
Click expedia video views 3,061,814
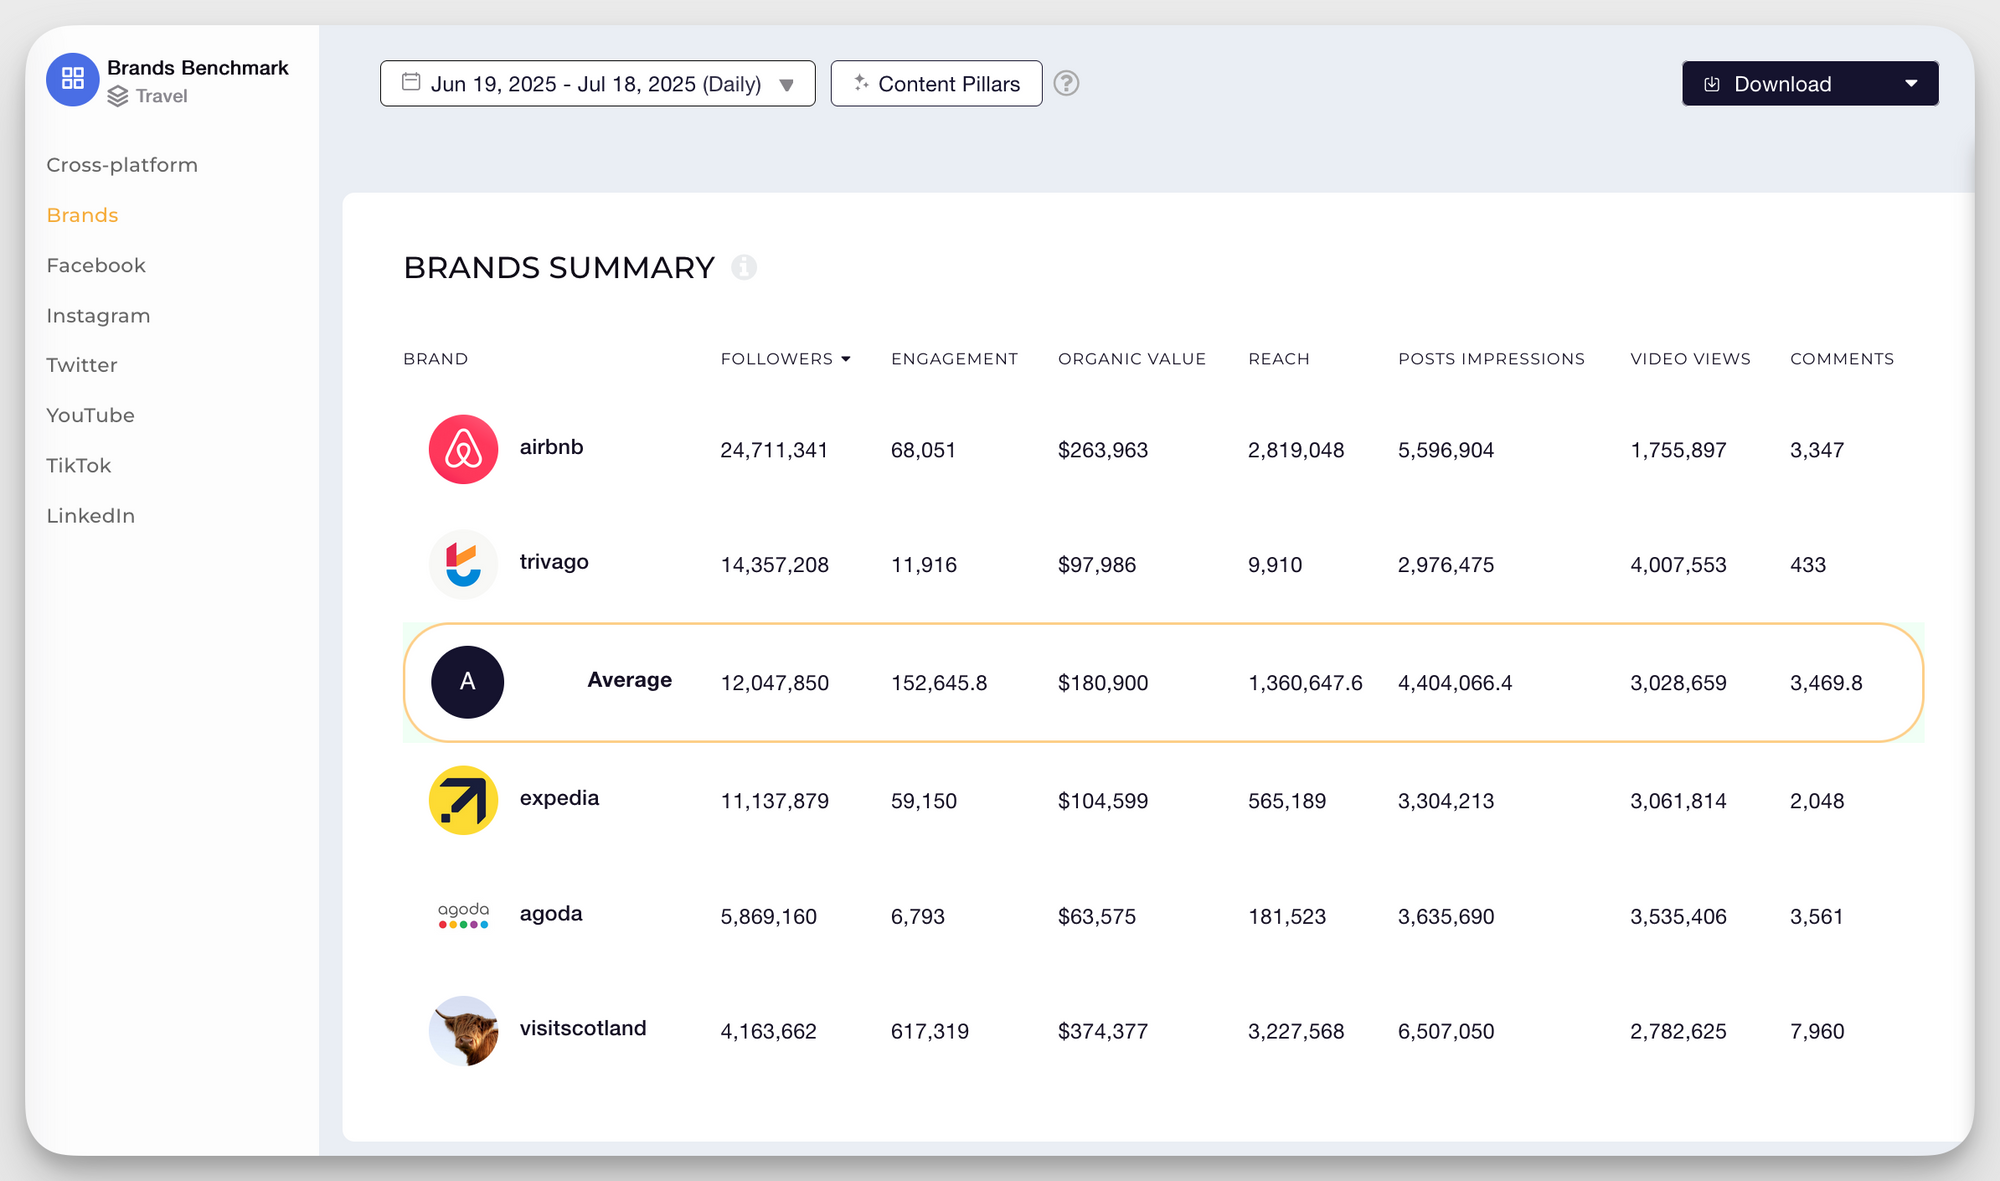(1678, 801)
